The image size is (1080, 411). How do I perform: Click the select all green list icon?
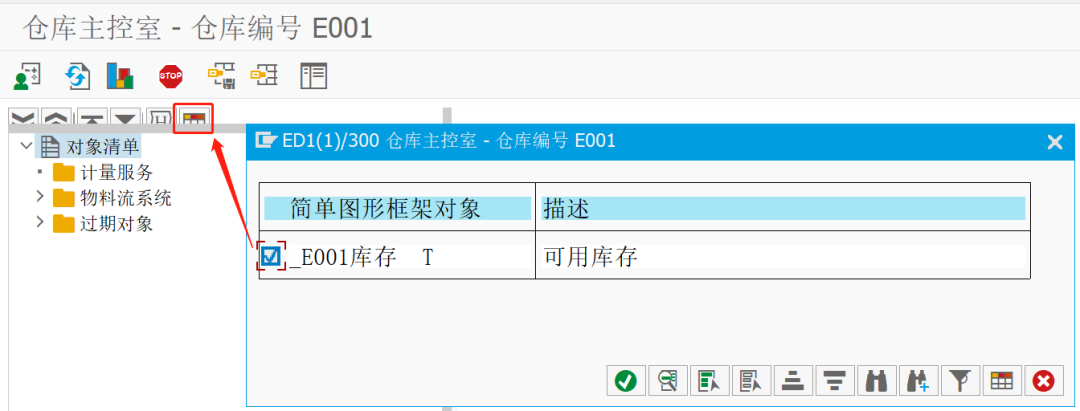(709, 380)
